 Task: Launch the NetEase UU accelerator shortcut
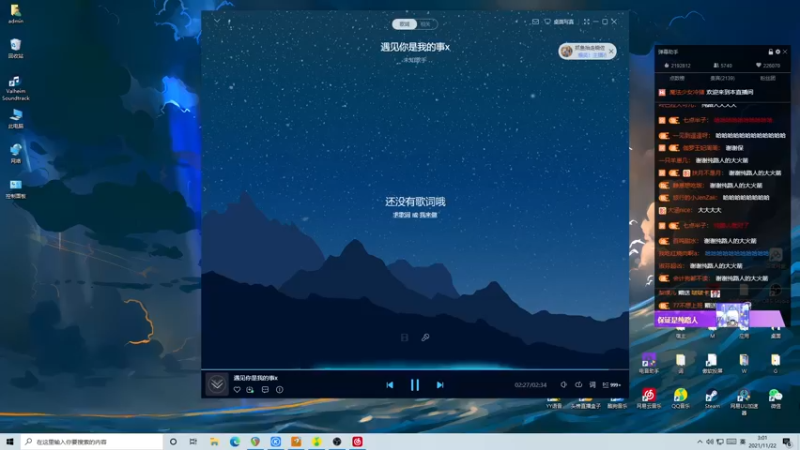click(743, 402)
